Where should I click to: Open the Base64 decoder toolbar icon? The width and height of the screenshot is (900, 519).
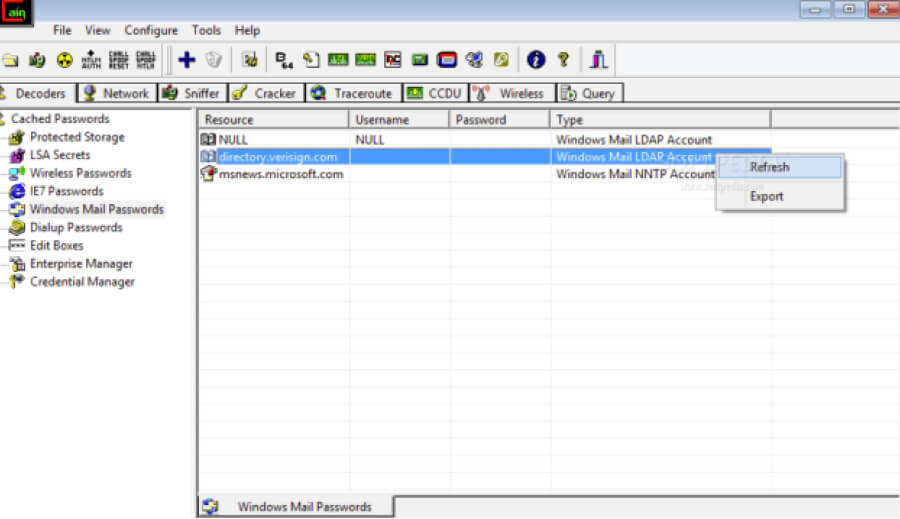284,60
